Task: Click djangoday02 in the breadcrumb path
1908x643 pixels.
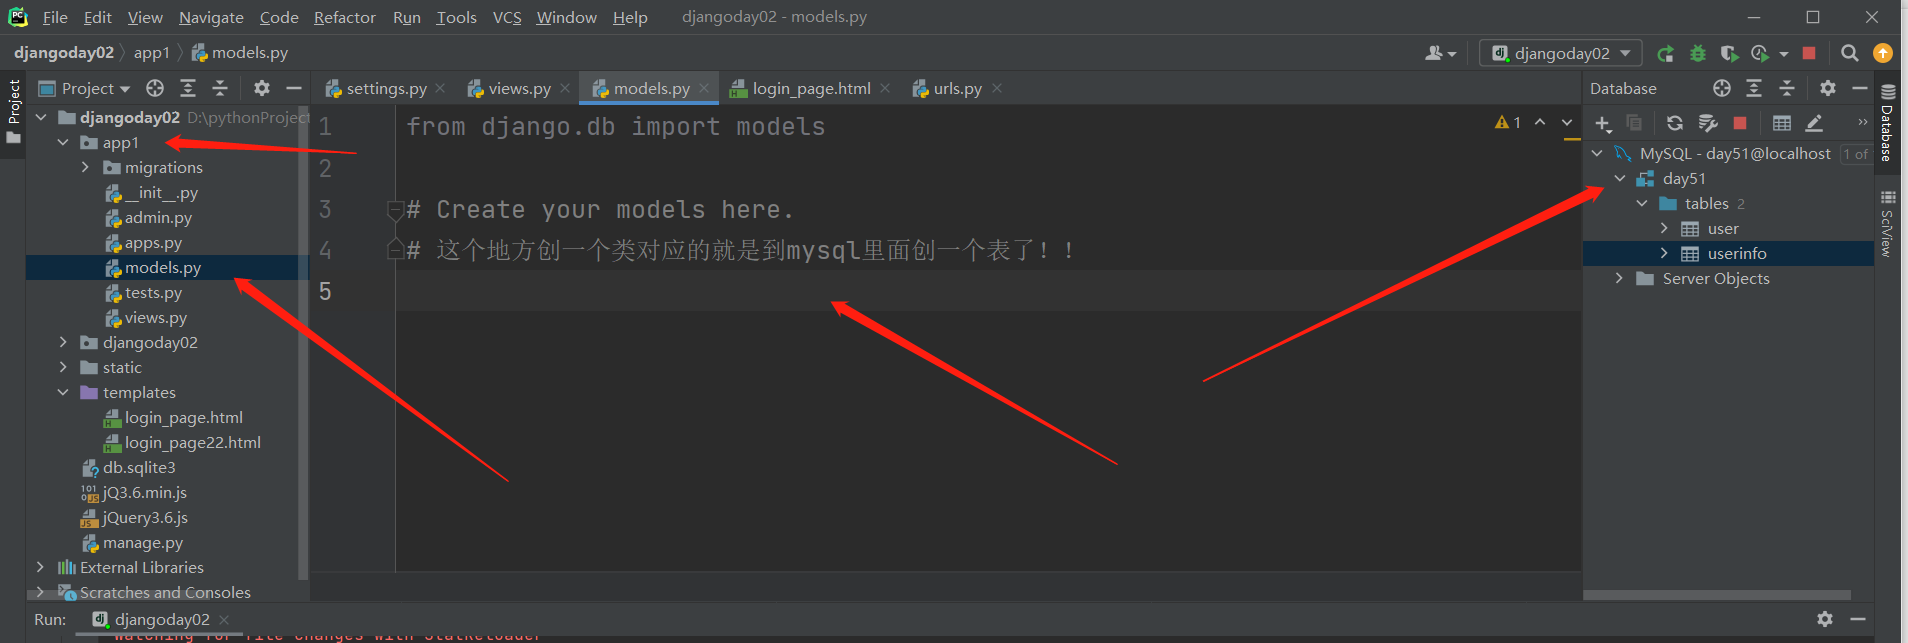Action: coord(64,53)
